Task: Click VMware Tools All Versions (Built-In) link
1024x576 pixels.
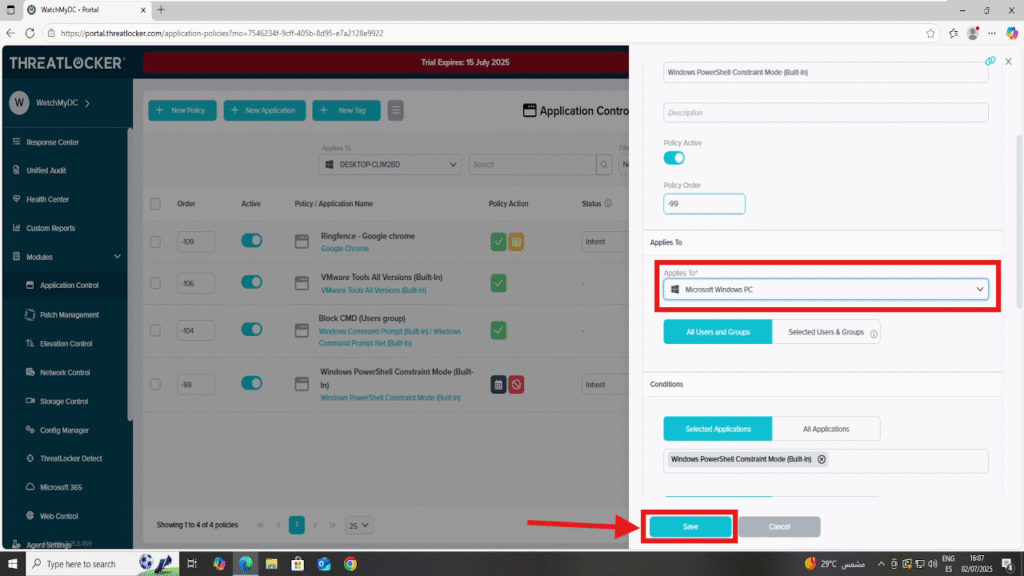Action: (374, 291)
